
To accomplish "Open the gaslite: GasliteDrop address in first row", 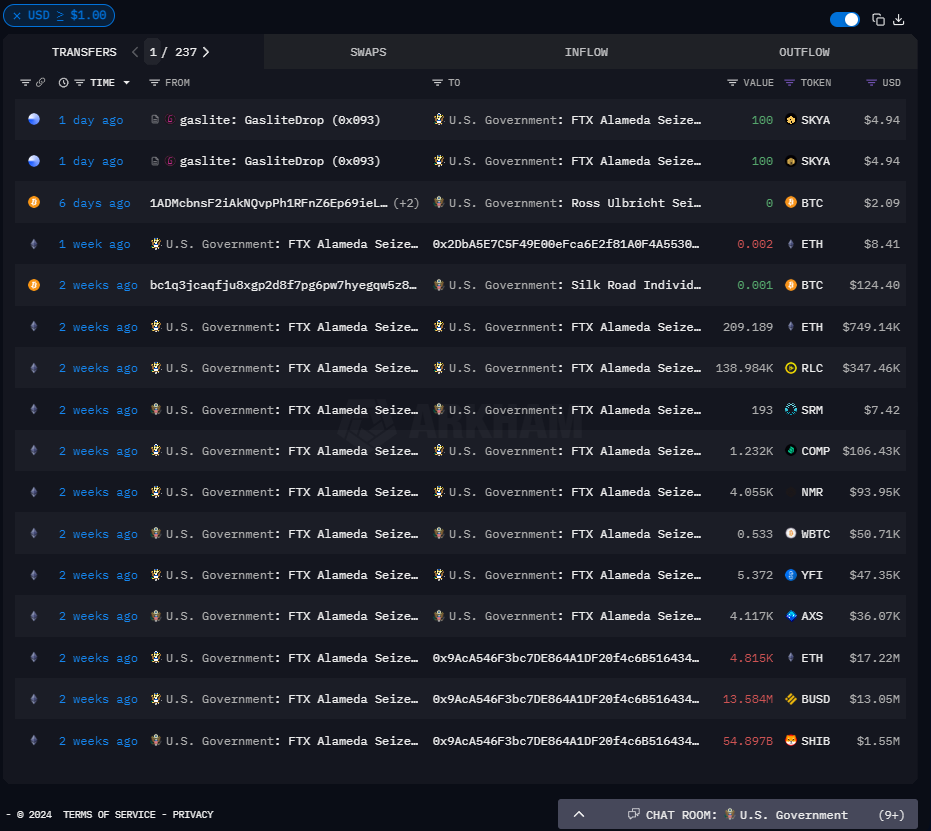I will (279, 120).
